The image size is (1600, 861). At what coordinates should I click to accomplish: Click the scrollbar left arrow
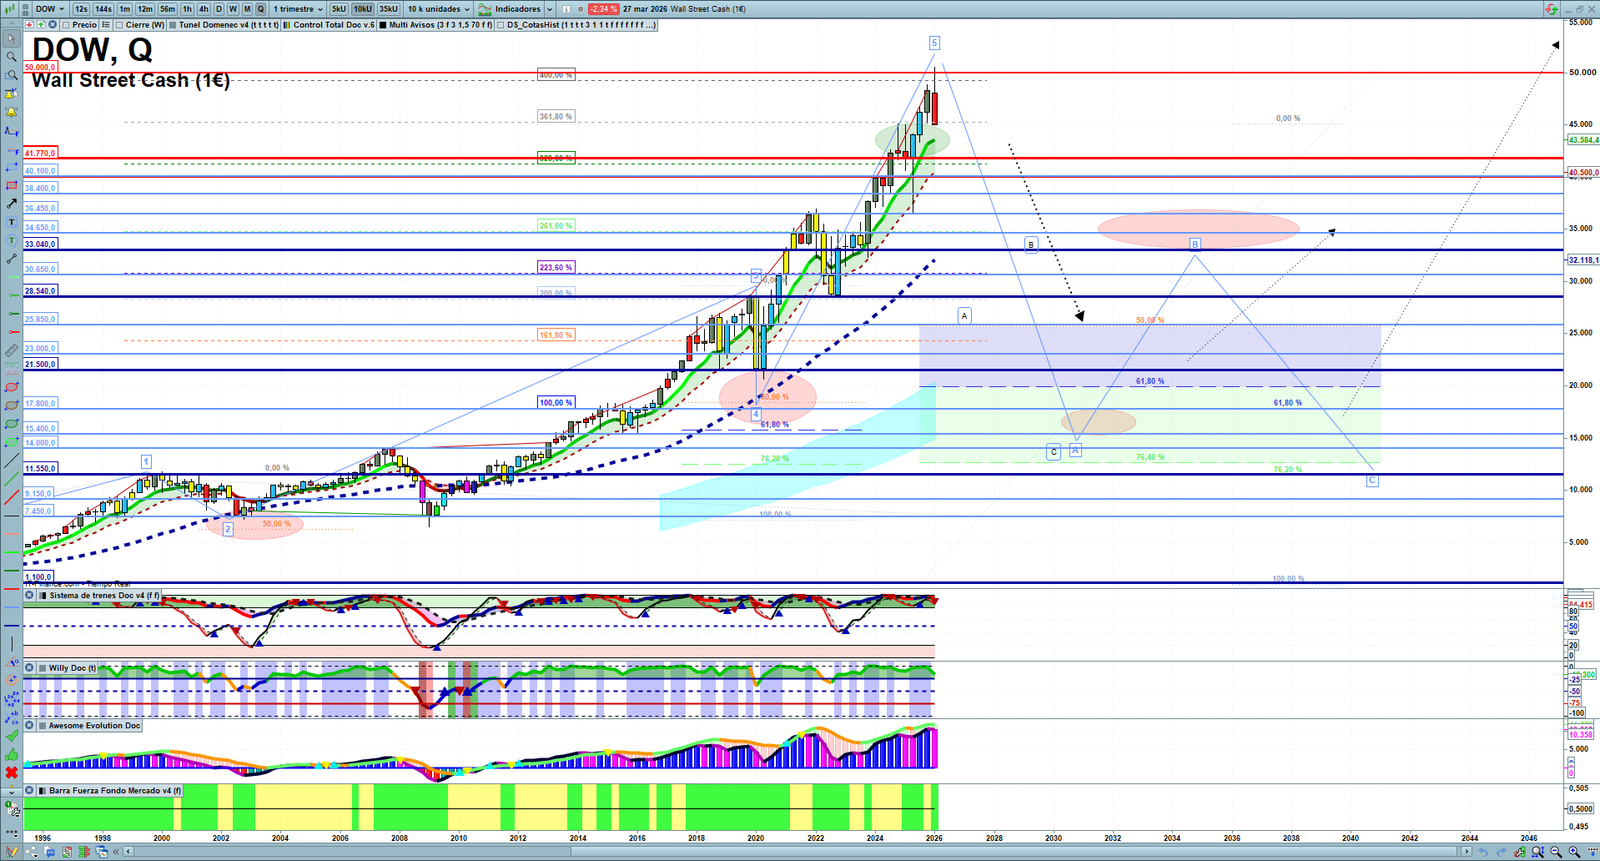(x=129, y=852)
